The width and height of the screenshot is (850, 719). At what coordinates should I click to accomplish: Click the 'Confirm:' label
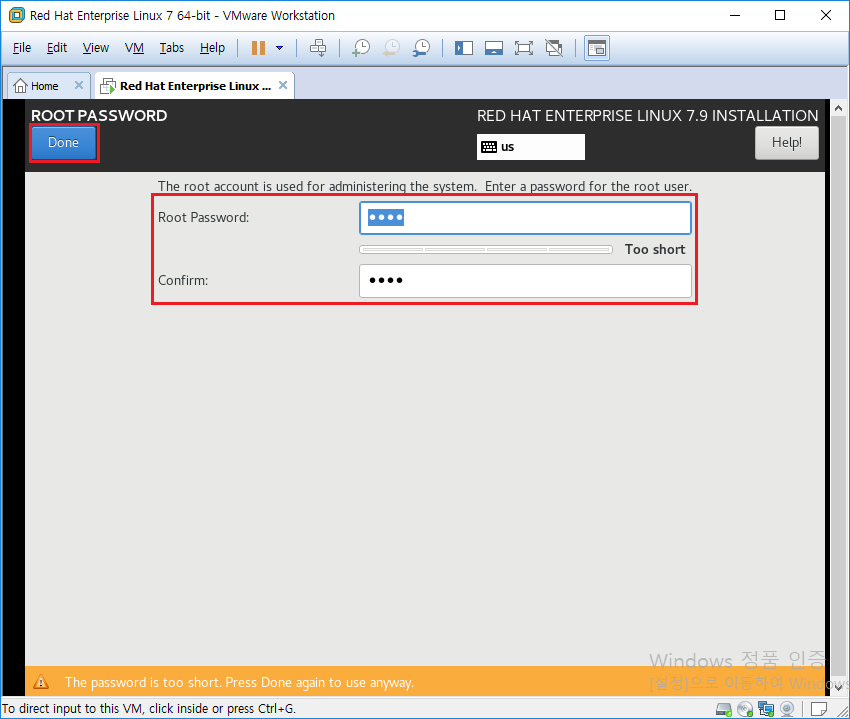183,280
